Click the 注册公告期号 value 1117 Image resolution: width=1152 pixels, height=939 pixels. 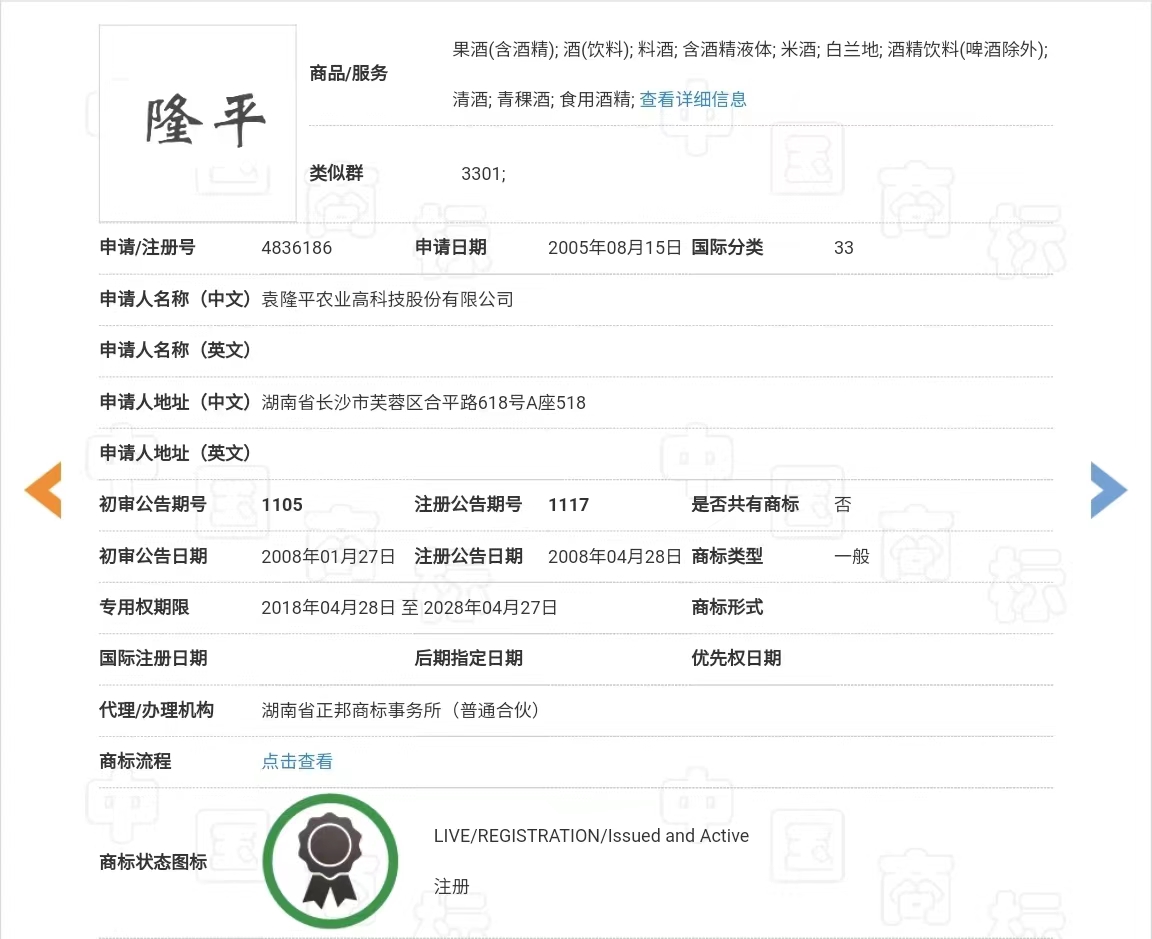pyautogui.click(x=568, y=505)
